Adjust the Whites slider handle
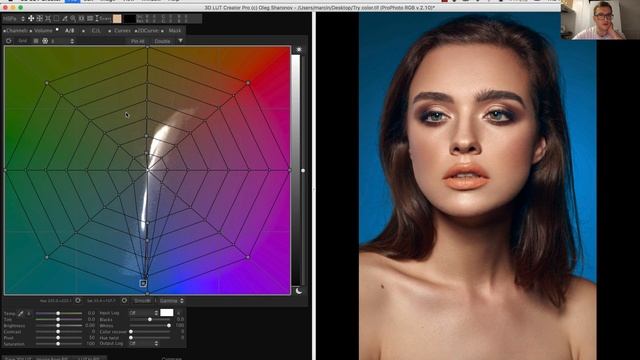This screenshot has height=360, width=640. [x=169, y=326]
